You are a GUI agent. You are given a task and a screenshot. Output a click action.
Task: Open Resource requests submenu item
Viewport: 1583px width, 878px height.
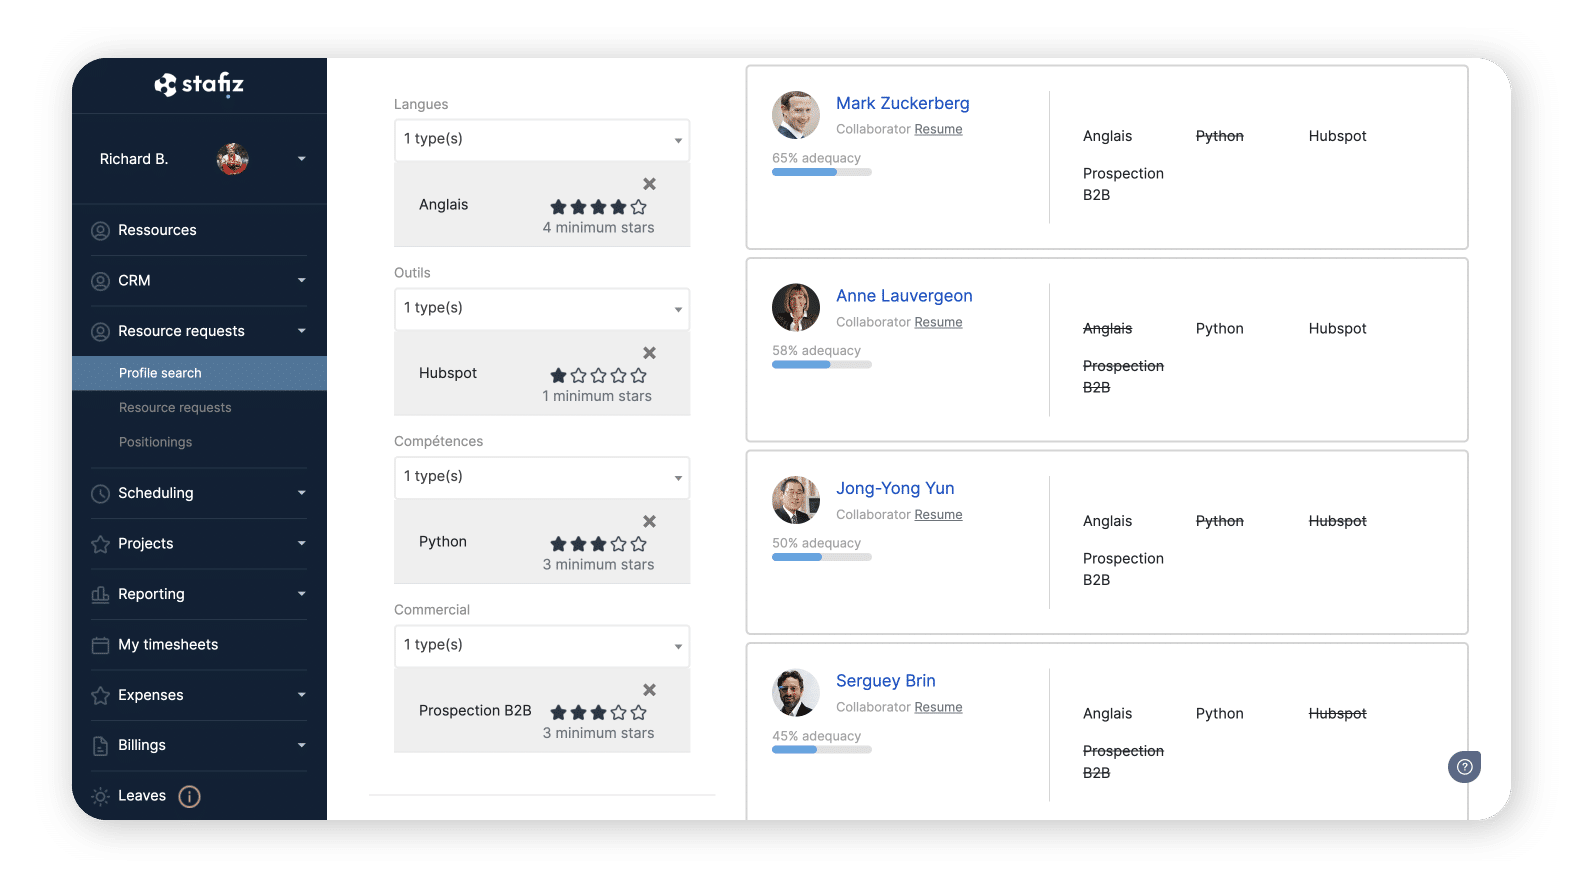(x=175, y=408)
